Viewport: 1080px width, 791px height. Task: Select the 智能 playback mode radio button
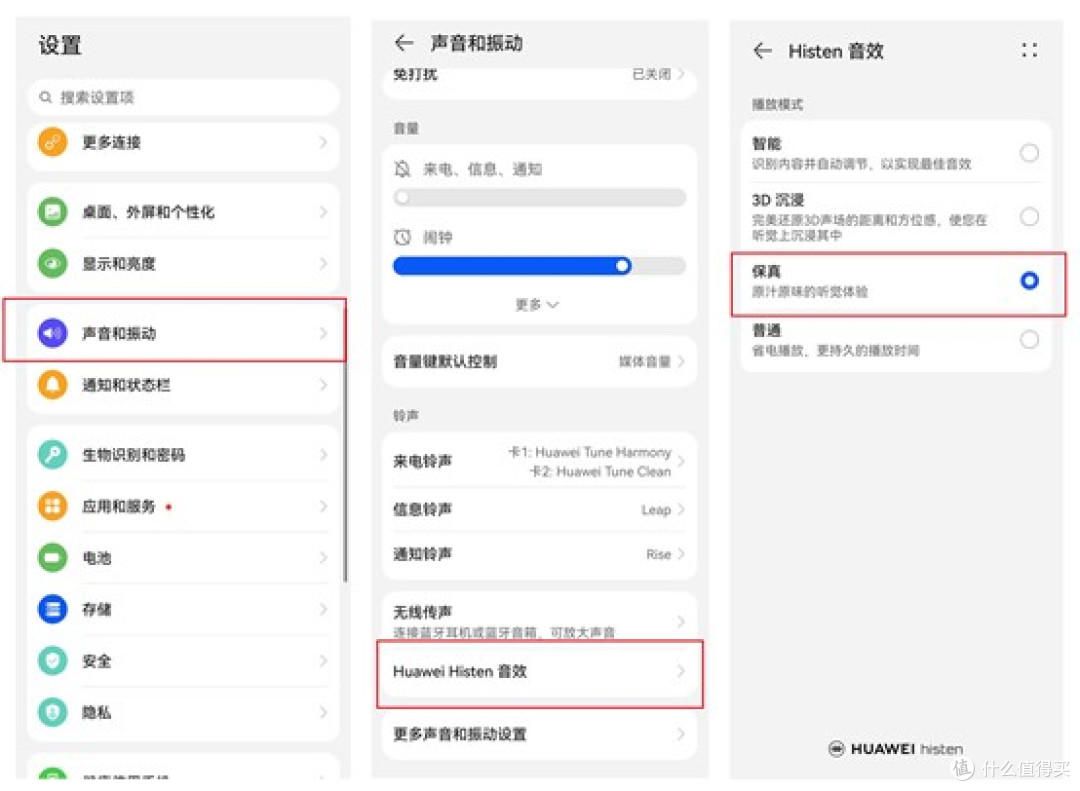click(1029, 152)
